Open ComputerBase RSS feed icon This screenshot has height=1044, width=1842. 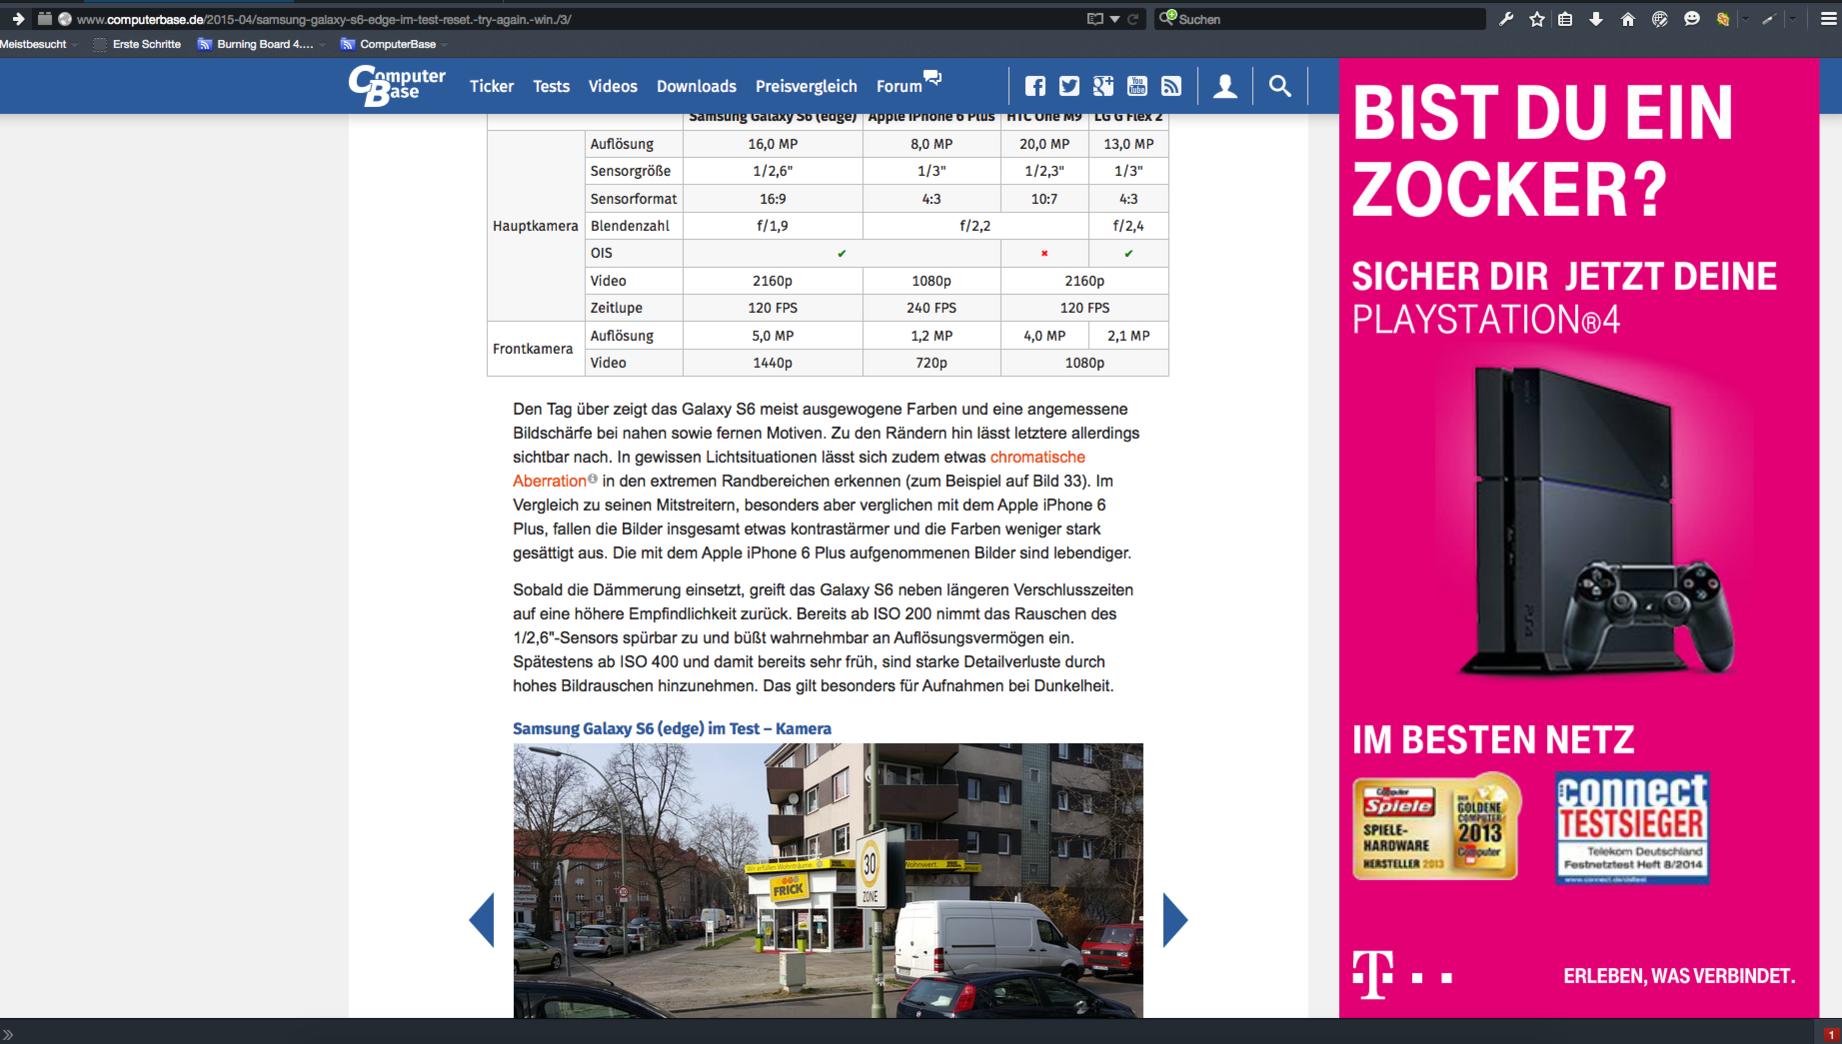pyautogui.click(x=1171, y=86)
